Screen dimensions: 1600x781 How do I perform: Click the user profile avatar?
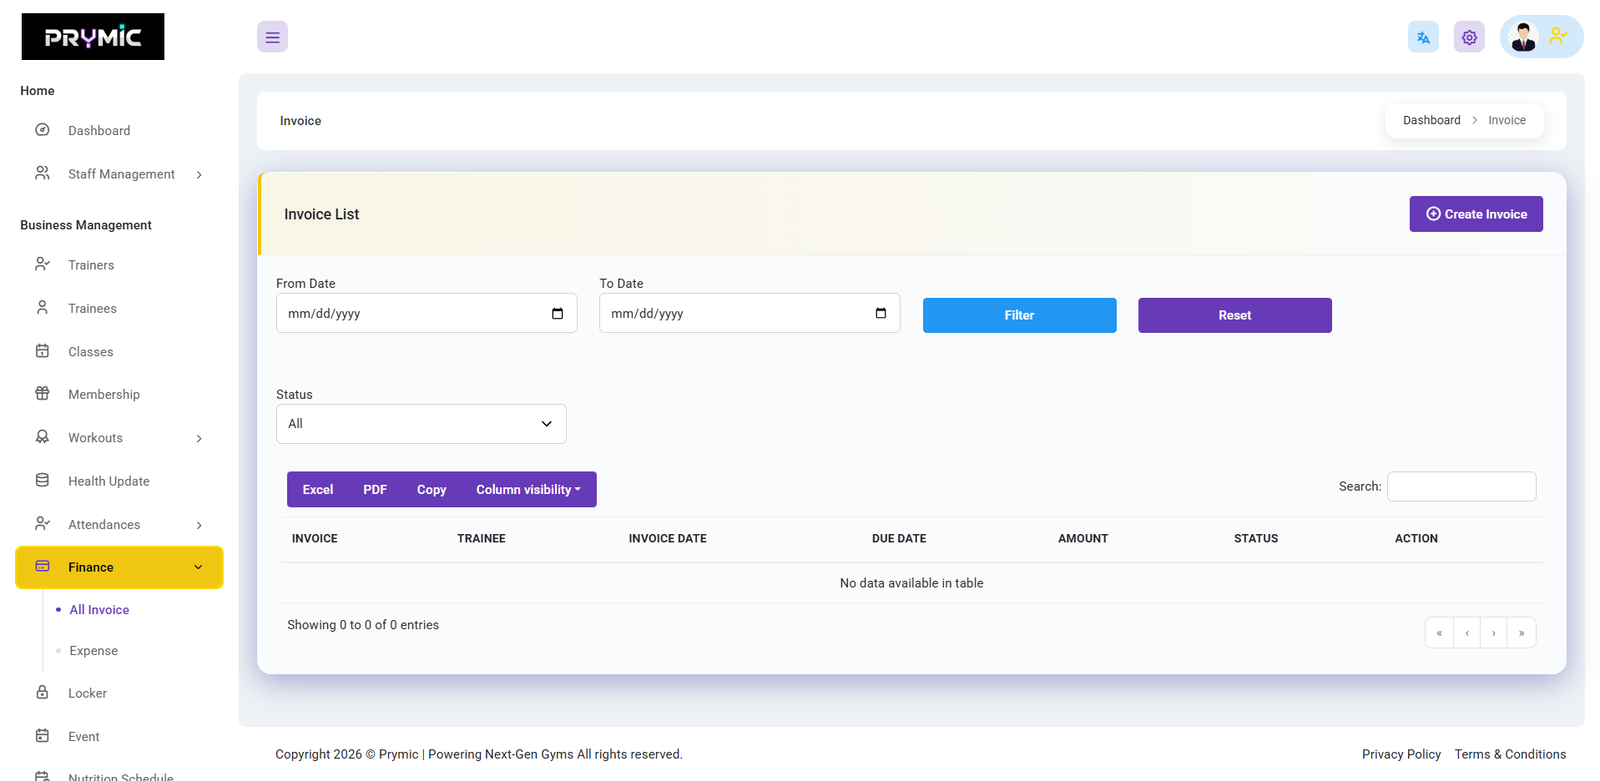[1523, 37]
